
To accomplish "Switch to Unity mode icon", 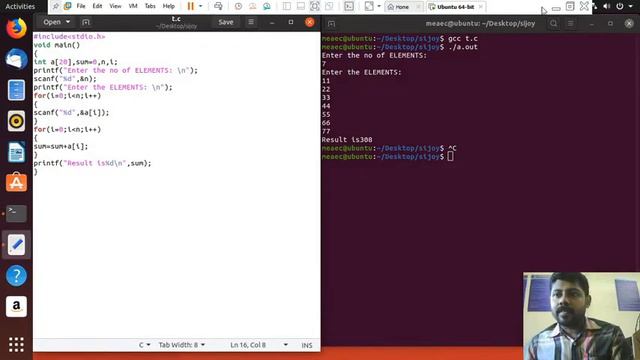I will 329,6.
